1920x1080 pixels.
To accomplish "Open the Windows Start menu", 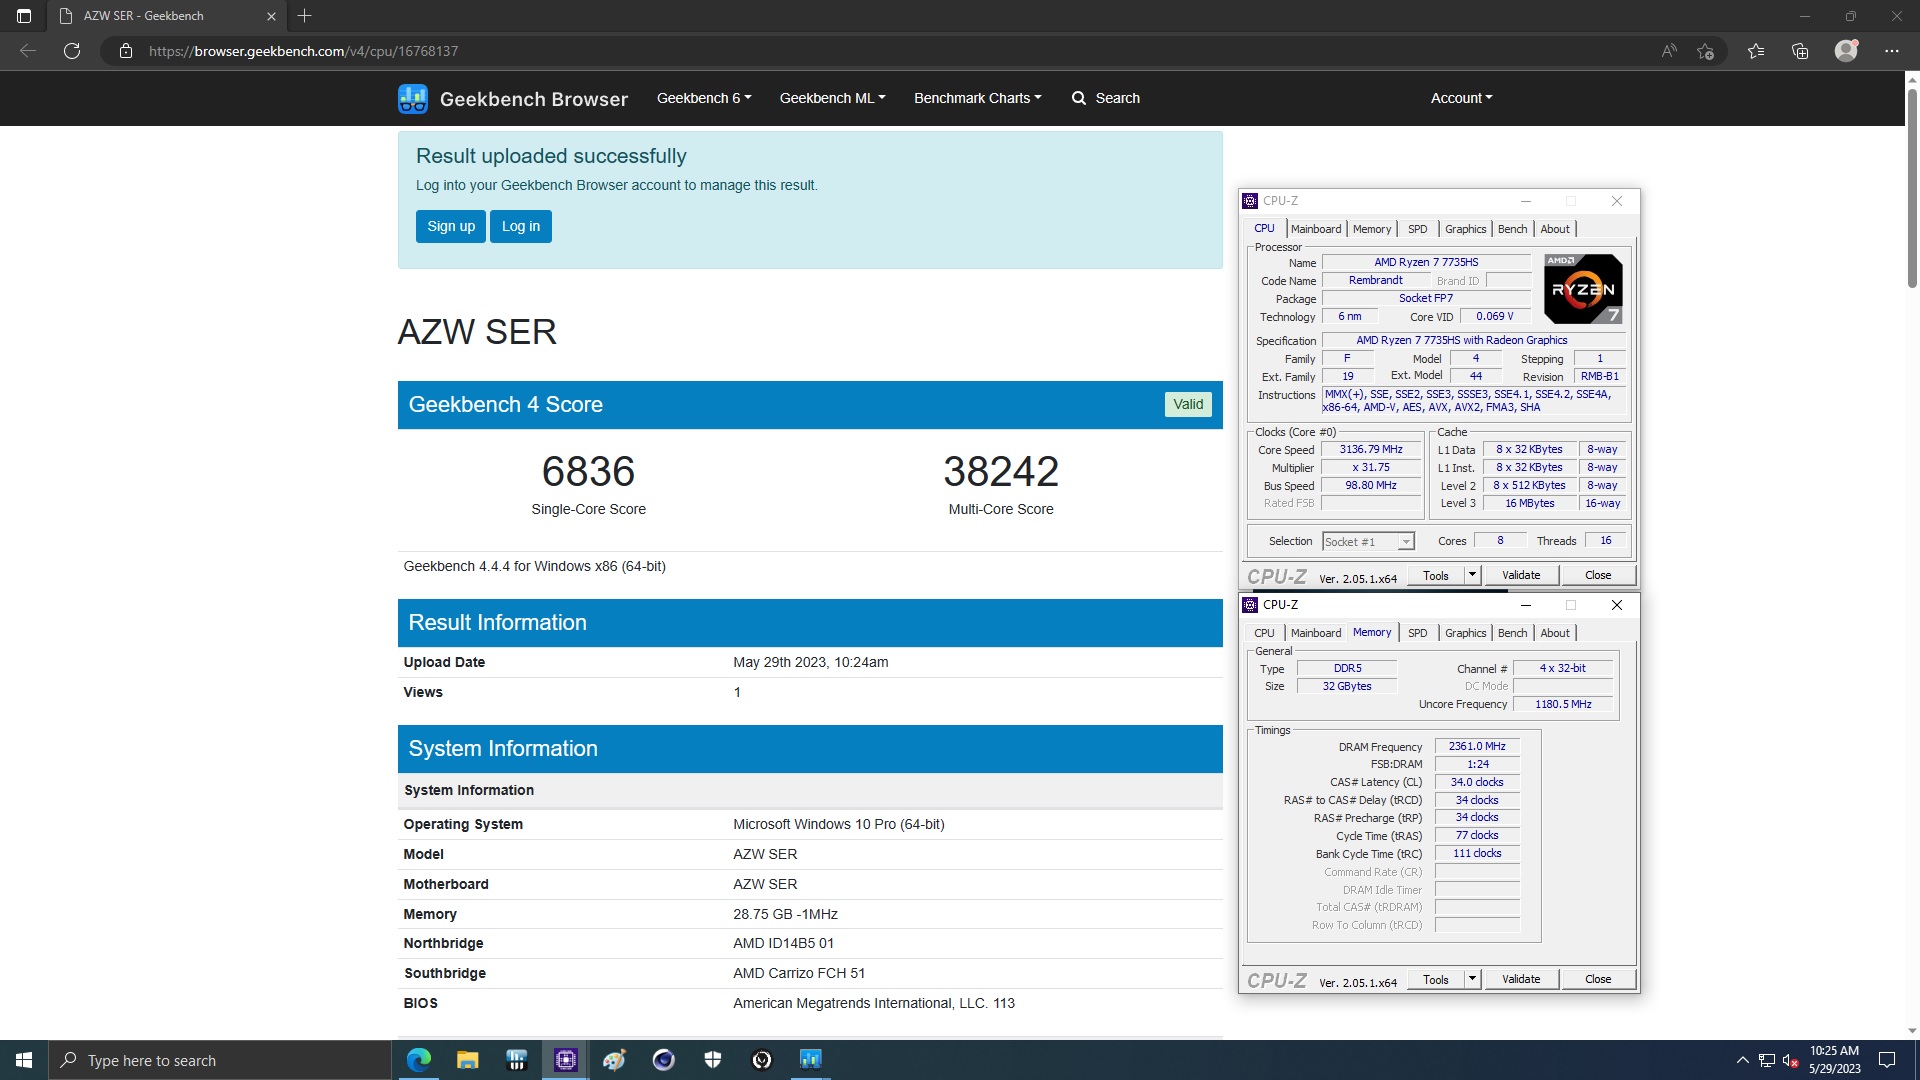I will pyautogui.click(x=24, y=1060).
